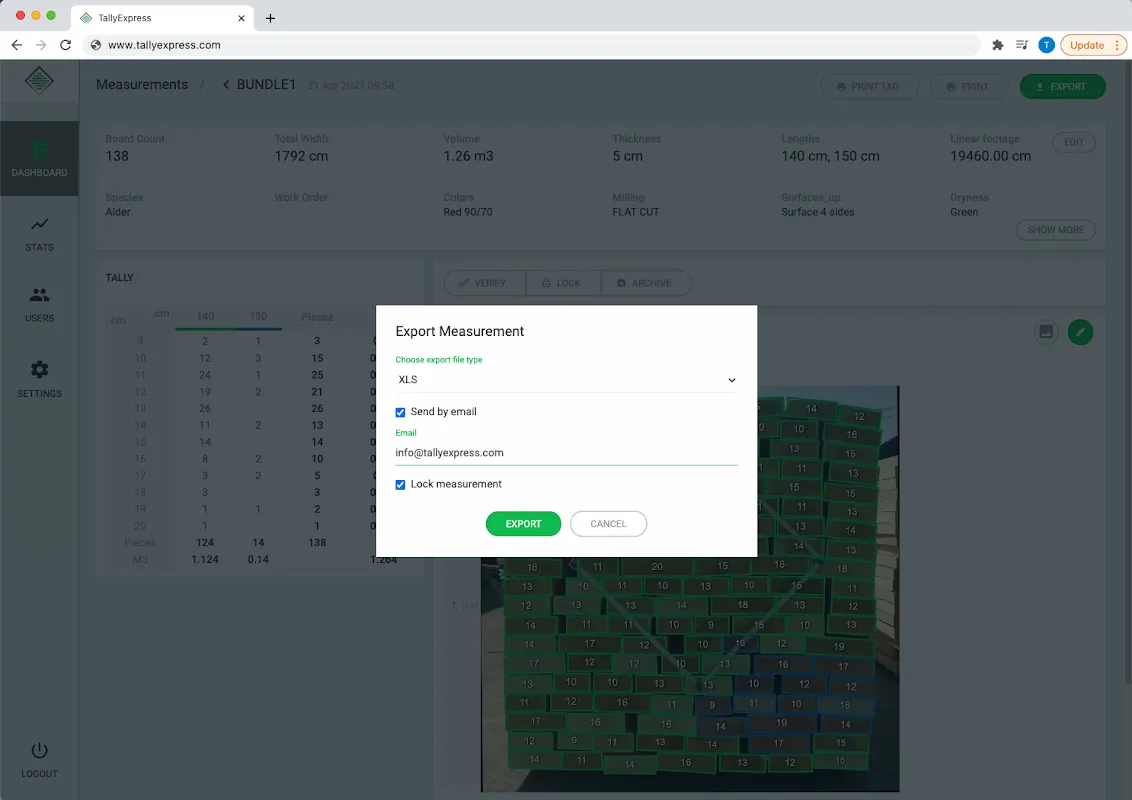1132x800 pixels.
Task: Click the Lock button in toolbar
Action: pos(563,283)
